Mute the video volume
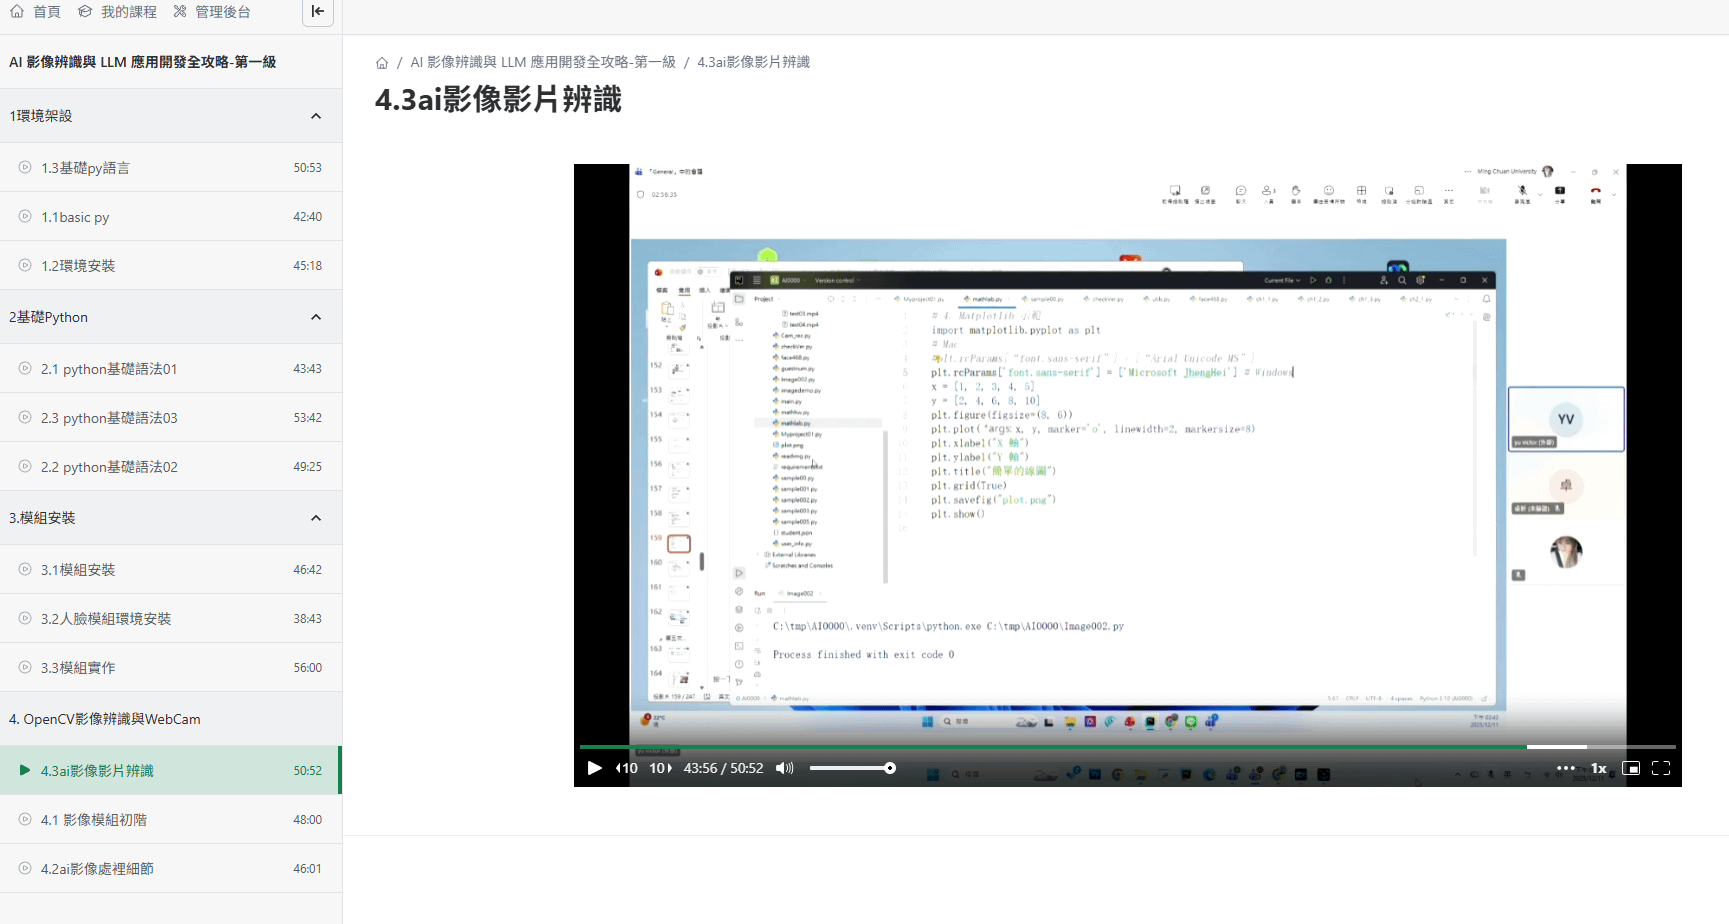The width and height of the screenshot is (1729, 924). coord(785,768)
